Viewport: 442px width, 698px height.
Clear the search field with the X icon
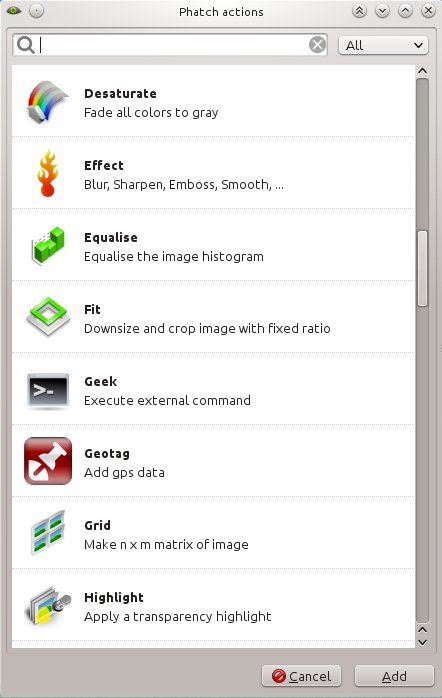317,45
